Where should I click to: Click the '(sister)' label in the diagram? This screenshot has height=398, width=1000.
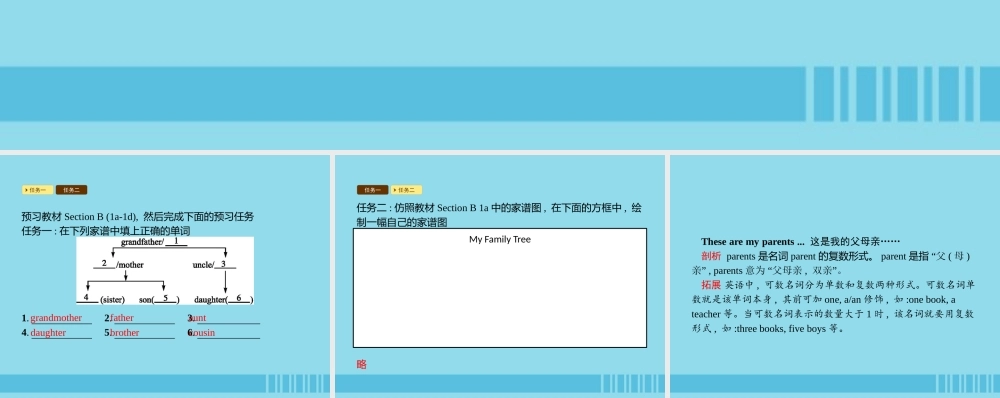(112, 300)
